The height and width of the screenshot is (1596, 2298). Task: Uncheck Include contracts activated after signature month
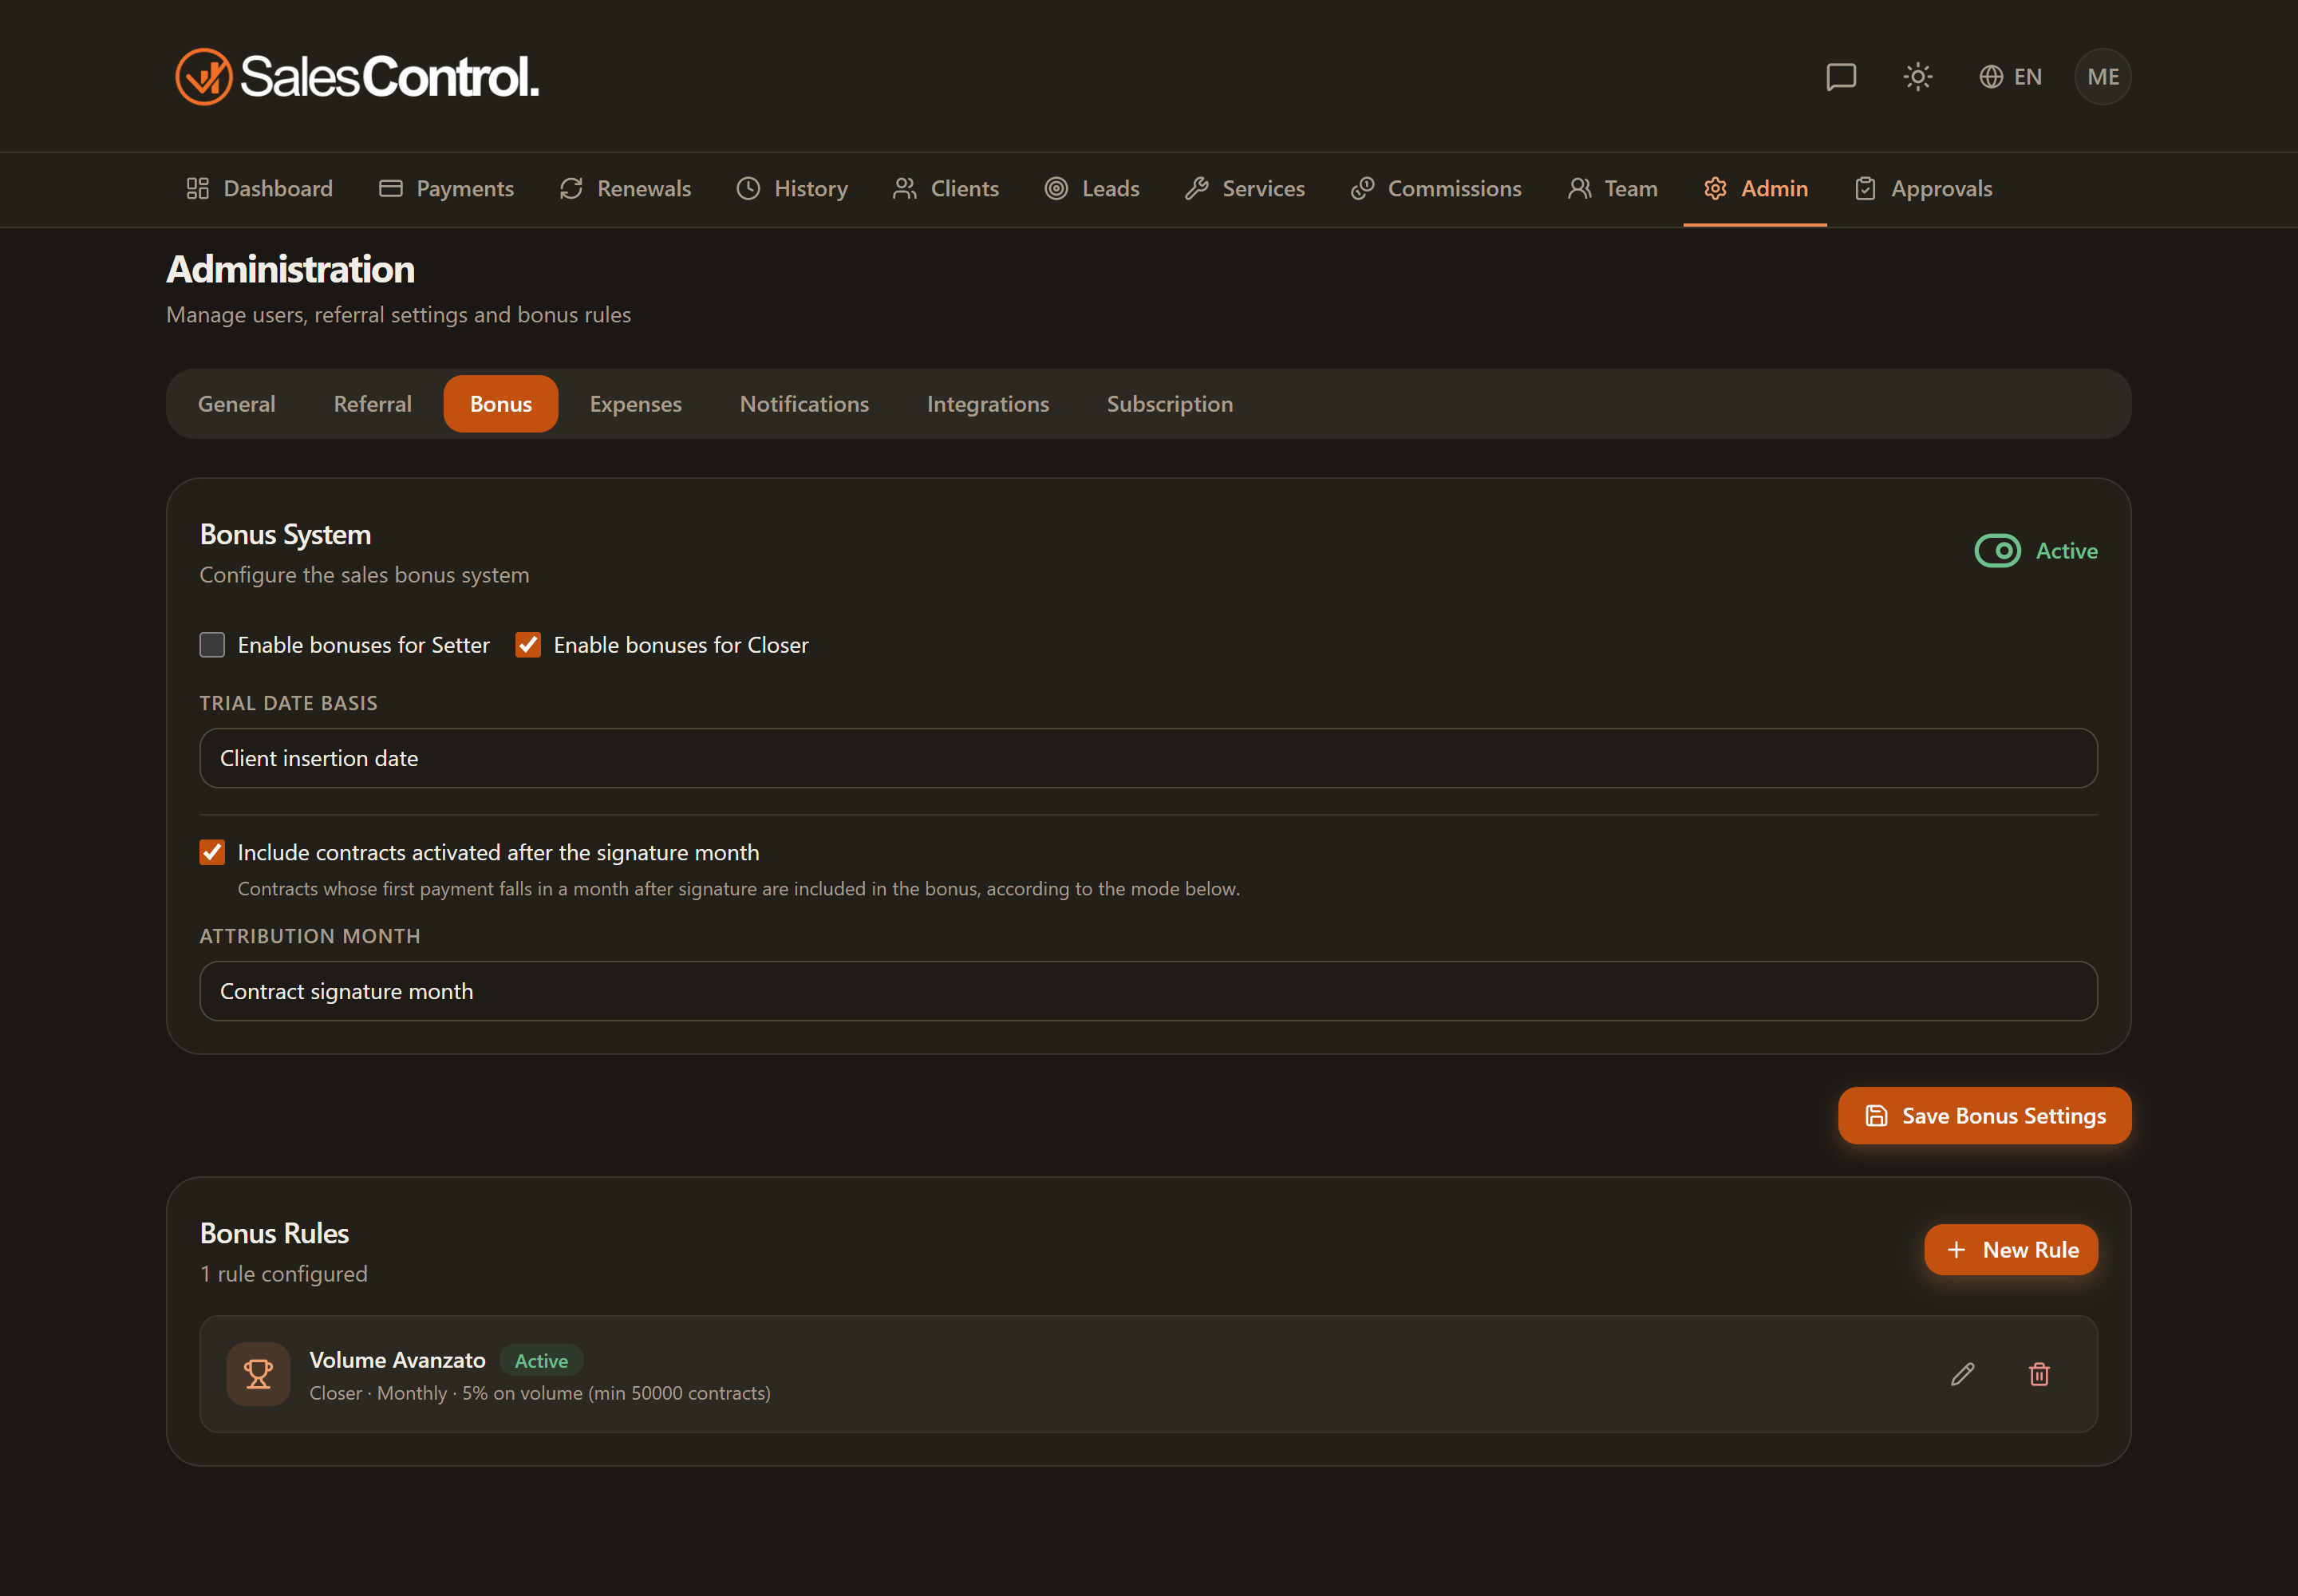[212, 852]
